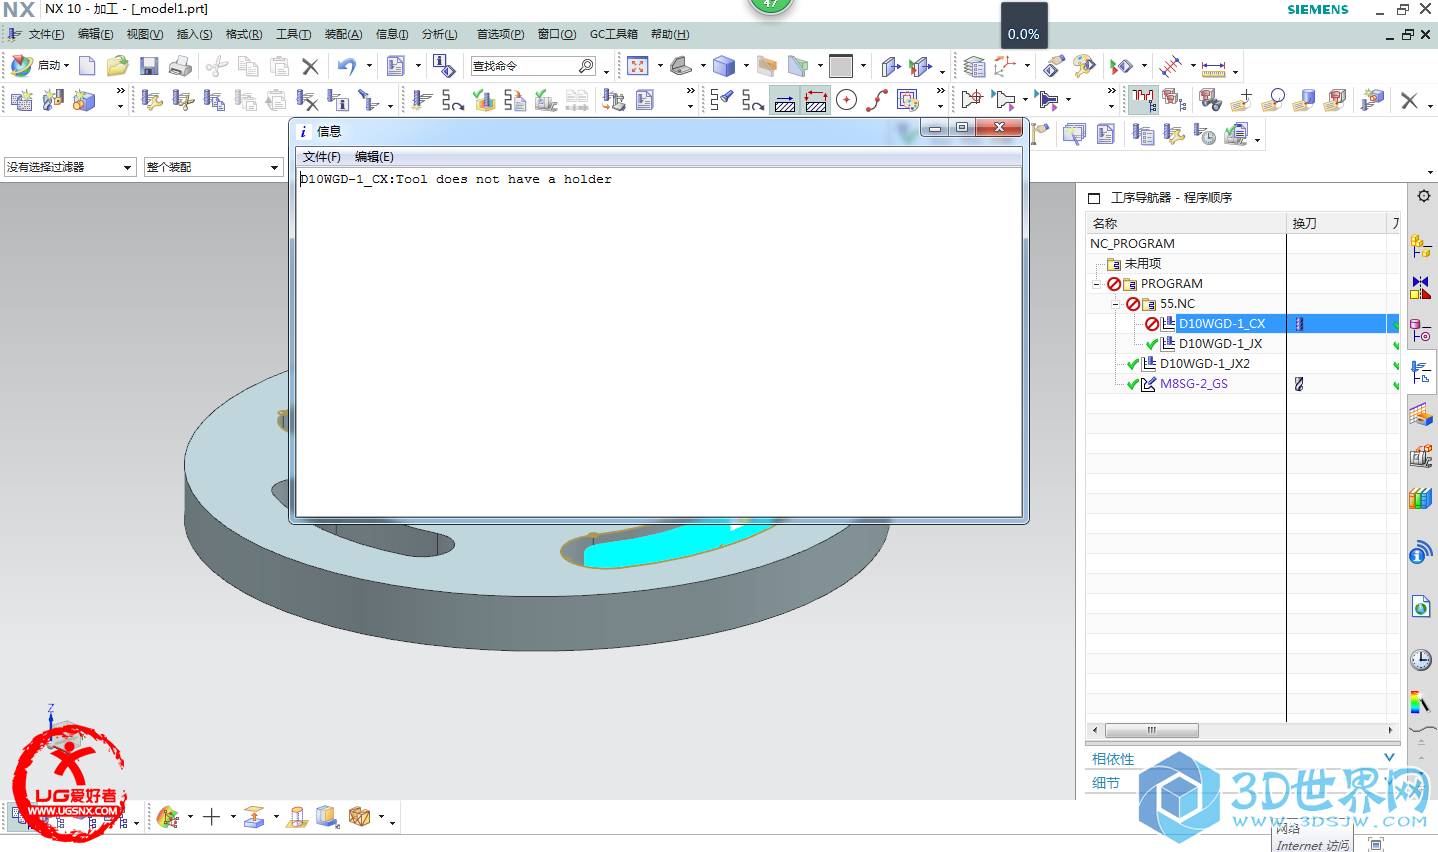Click the navigator settings gear icon
The height and width of the screenshot is (852, 1438).
point(1424,196)
